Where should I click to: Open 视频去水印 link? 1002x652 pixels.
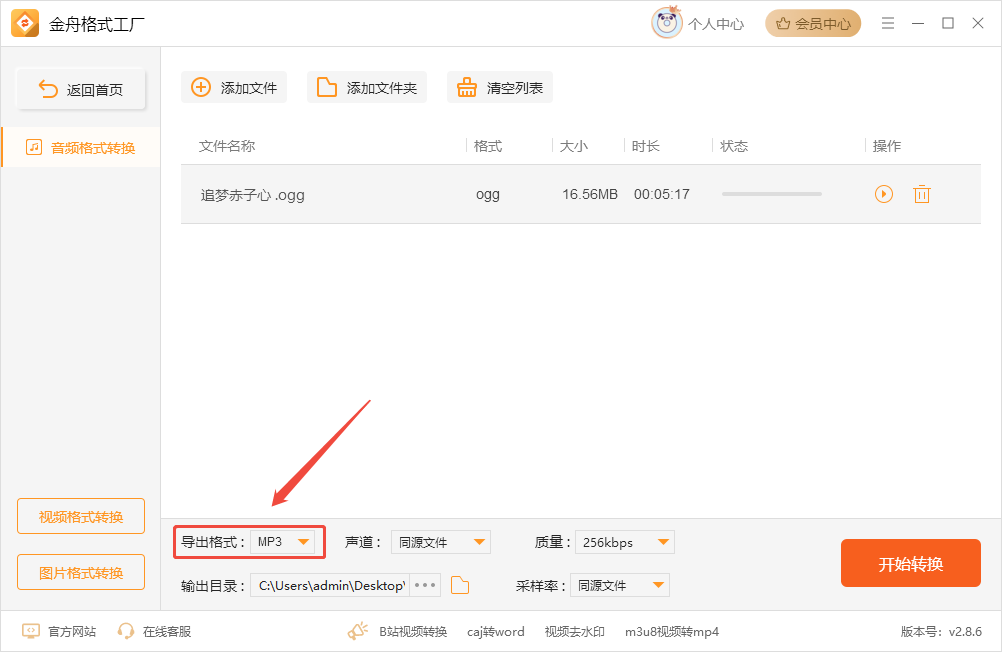pos(574,632)
